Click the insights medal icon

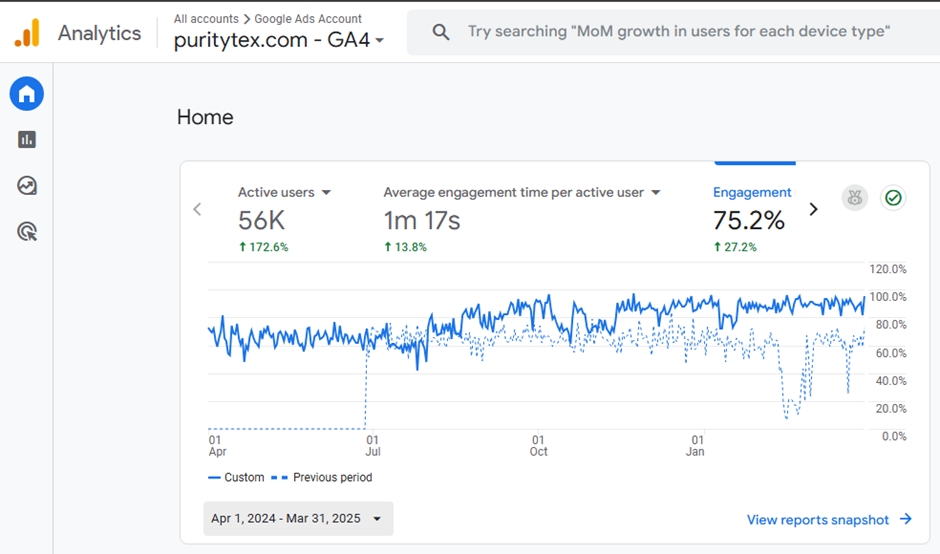(854, 198)
